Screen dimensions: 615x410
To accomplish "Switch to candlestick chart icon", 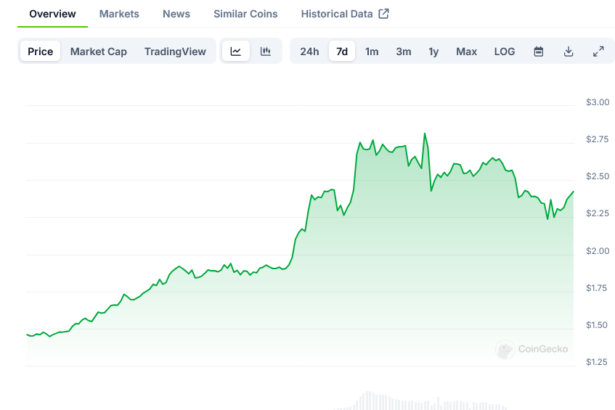I will tap(265, 51).
